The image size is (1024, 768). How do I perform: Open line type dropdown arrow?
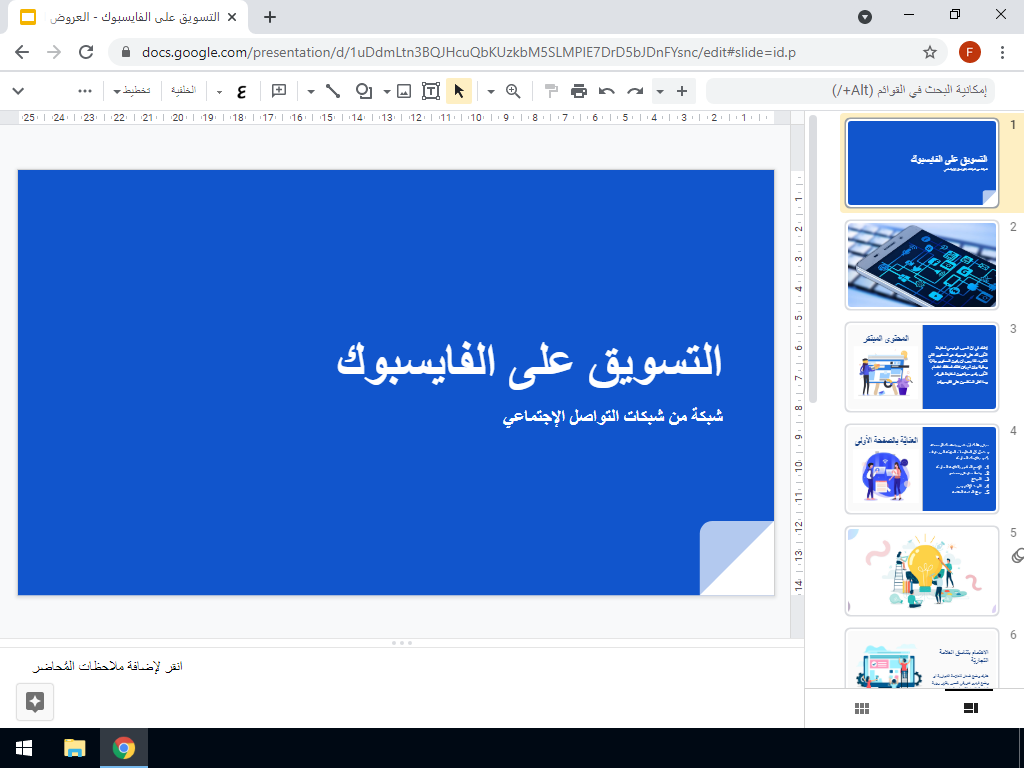click(x=311, y=91)
